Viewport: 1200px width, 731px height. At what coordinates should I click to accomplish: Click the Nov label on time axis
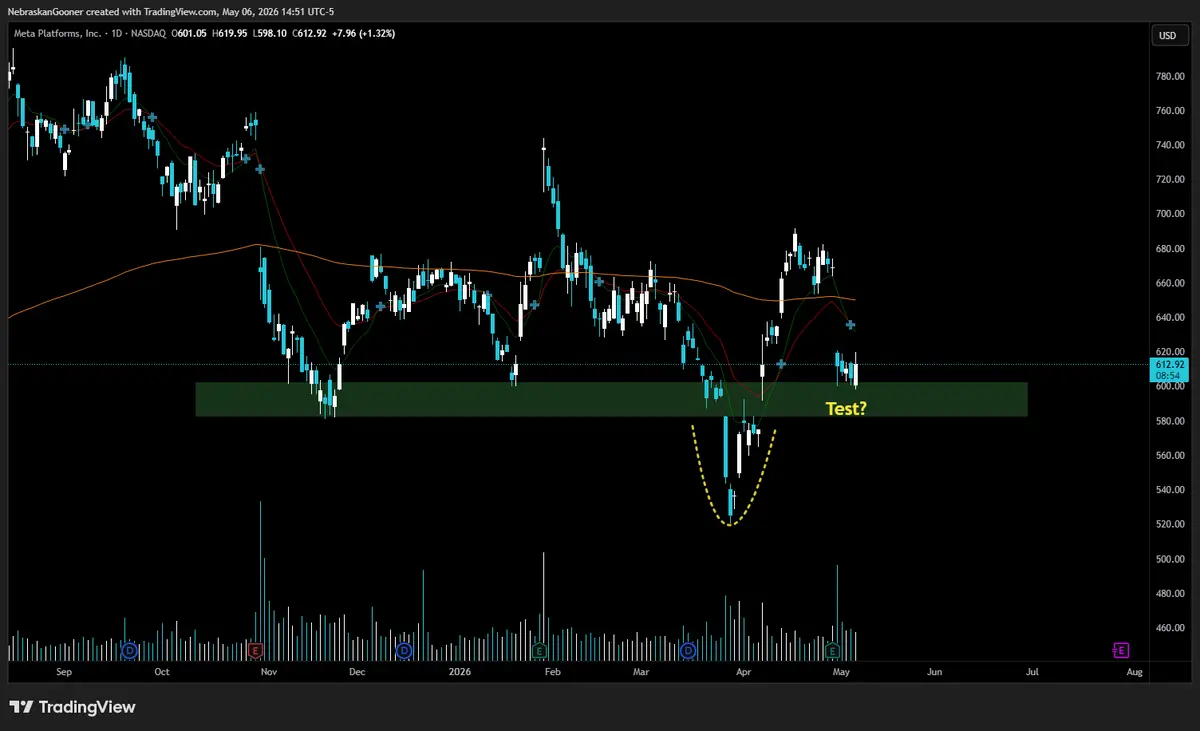[x=267, y=673]
